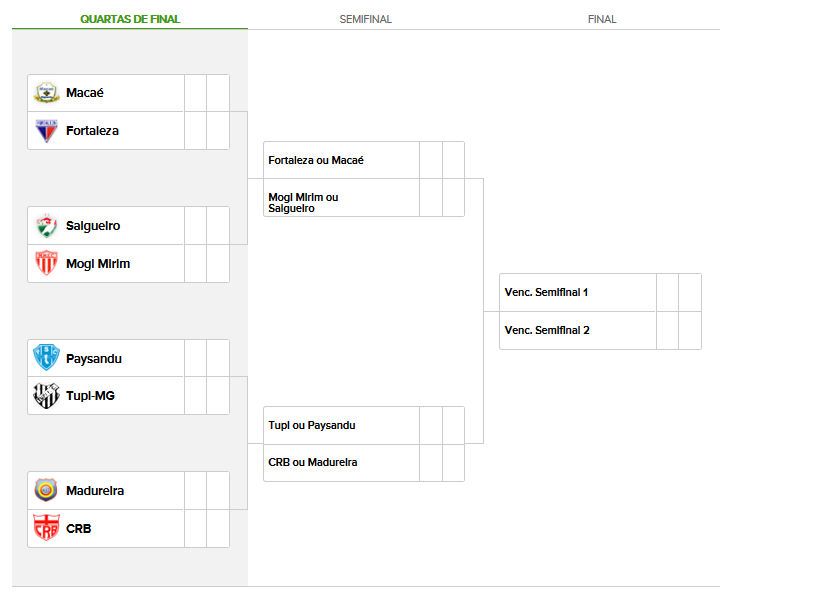Click the Salgueiro team crest
Screen dimensions: 826x593
pos(46,226)
